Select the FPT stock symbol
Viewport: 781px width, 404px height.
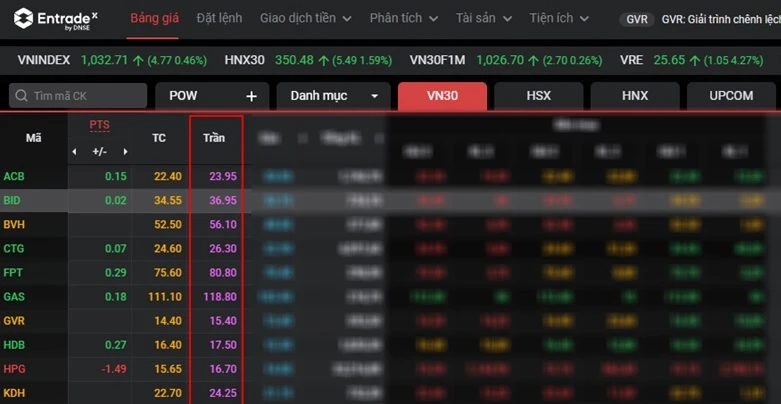pyautogui.click(x=13, y=272)
